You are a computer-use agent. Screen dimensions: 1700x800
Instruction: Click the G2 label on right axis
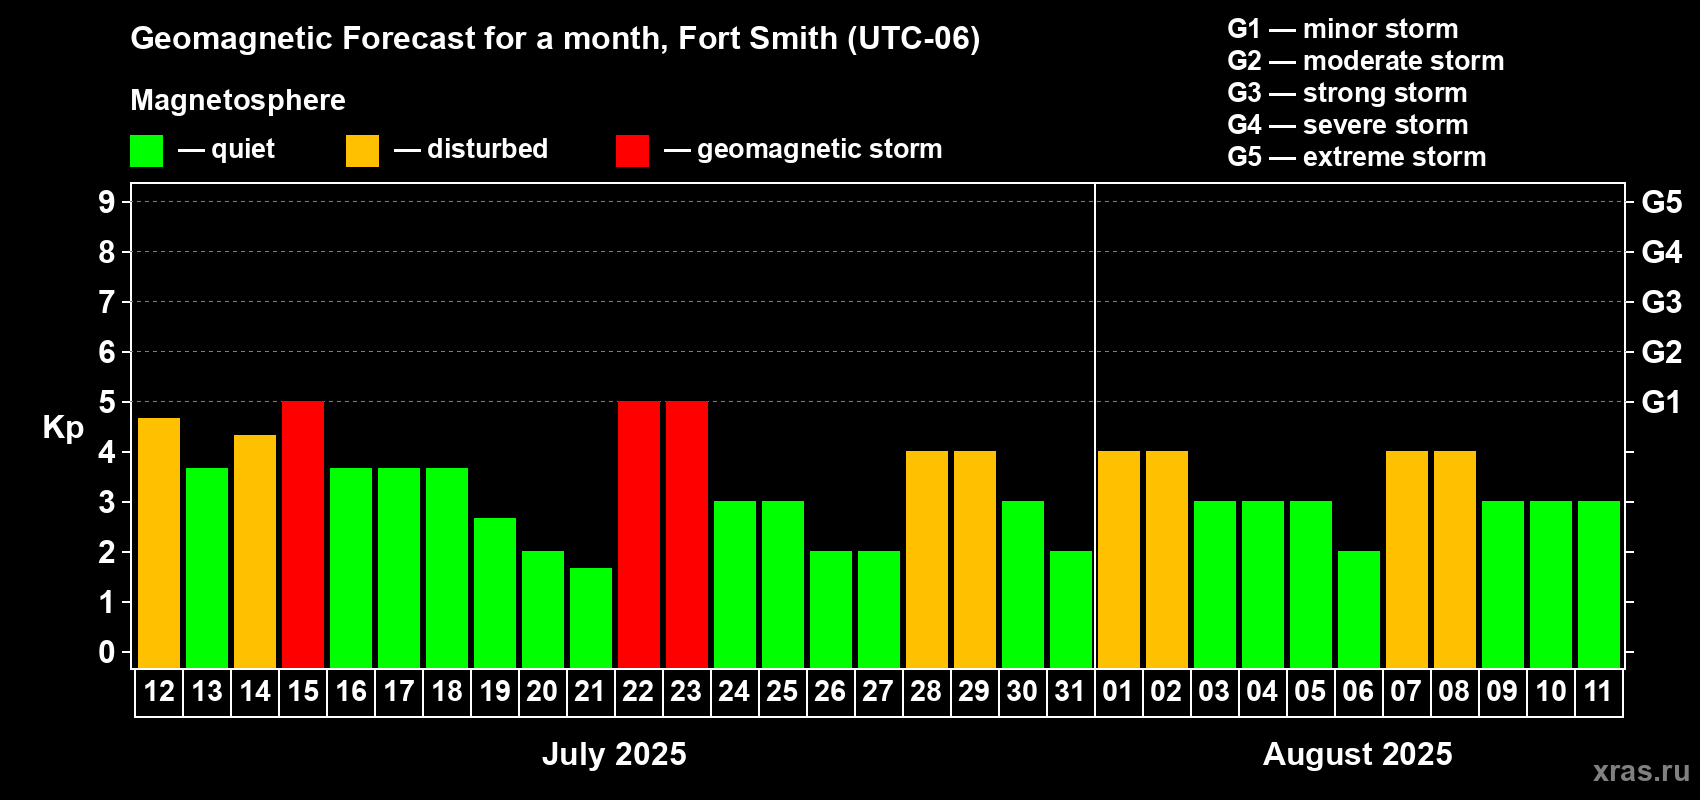click(1662, 352)
